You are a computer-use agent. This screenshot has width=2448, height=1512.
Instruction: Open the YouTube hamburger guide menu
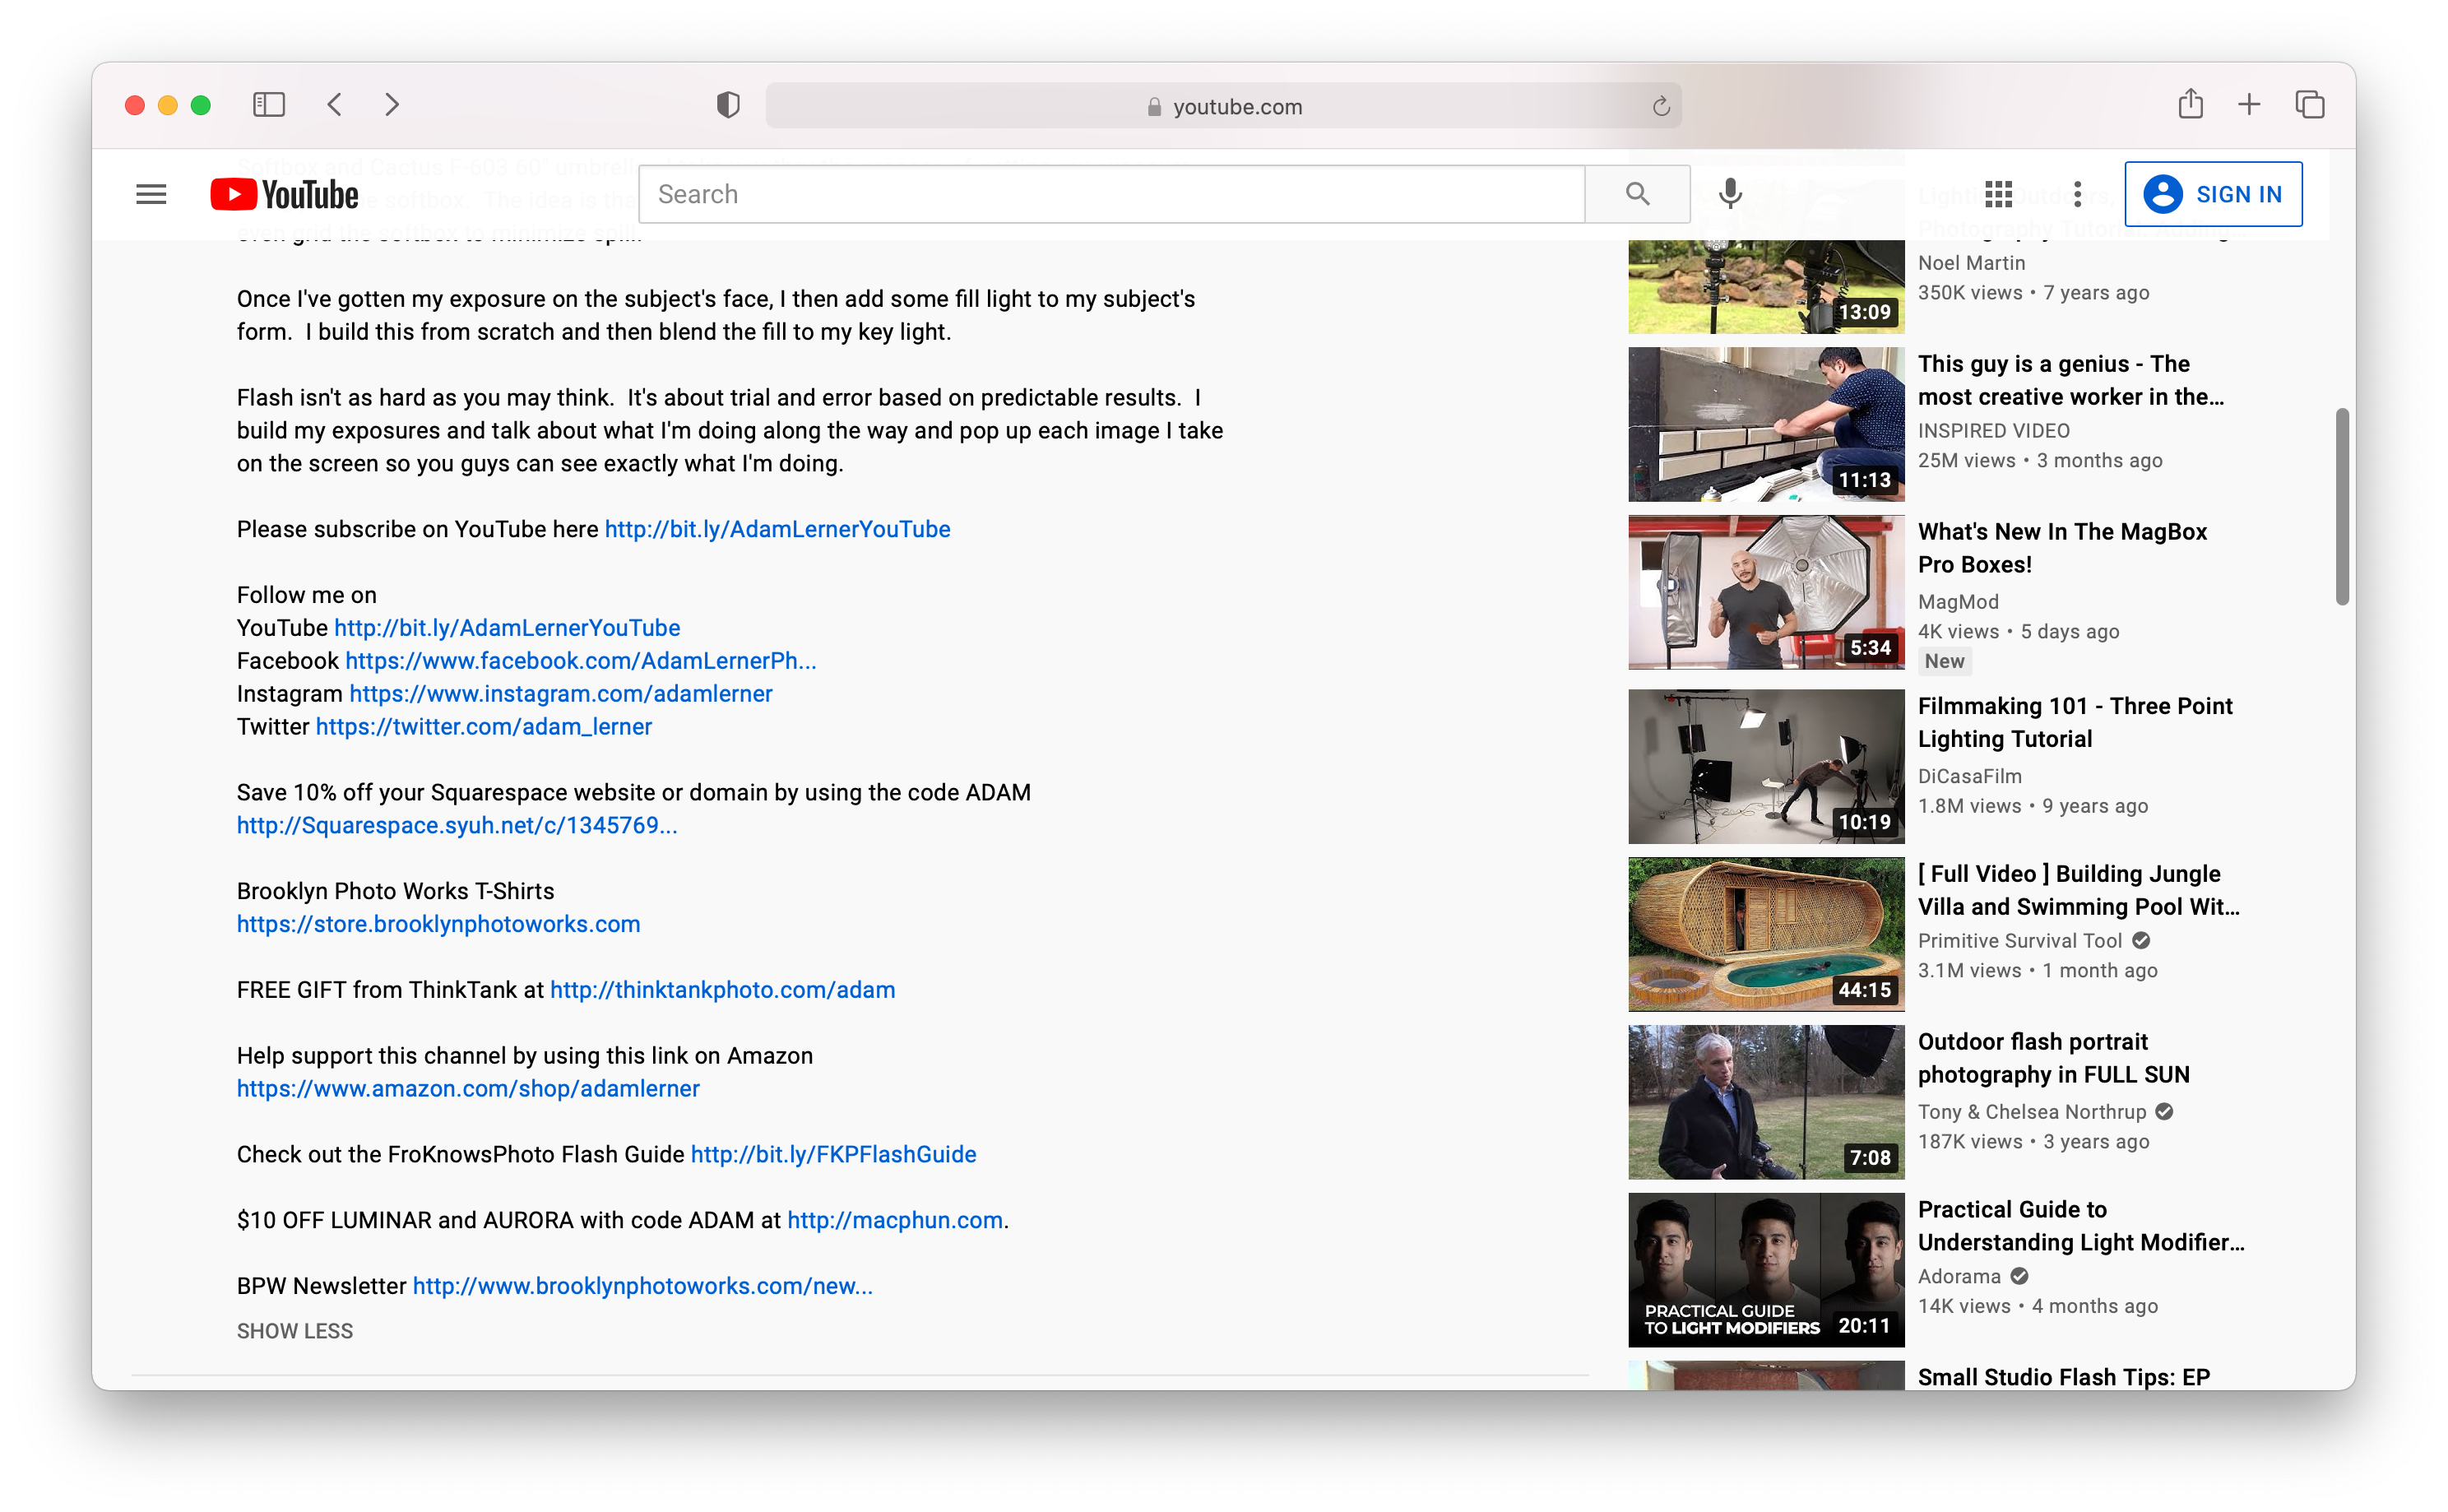coord(151,194)
